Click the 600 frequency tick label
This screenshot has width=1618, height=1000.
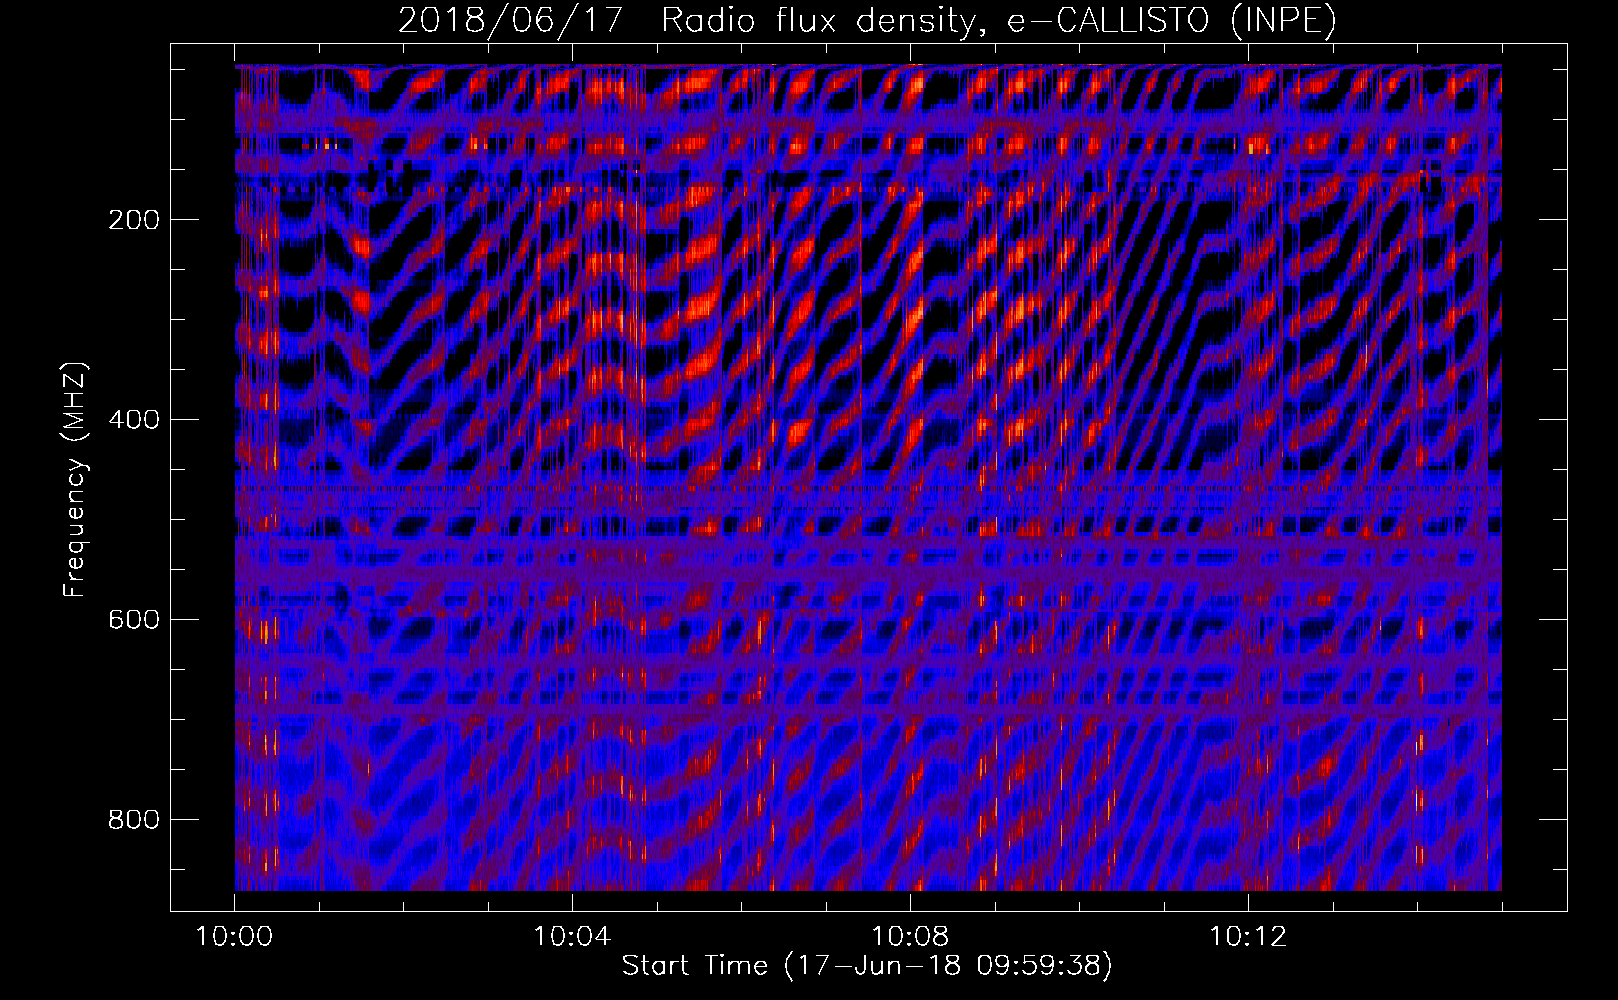click(134, 620)
